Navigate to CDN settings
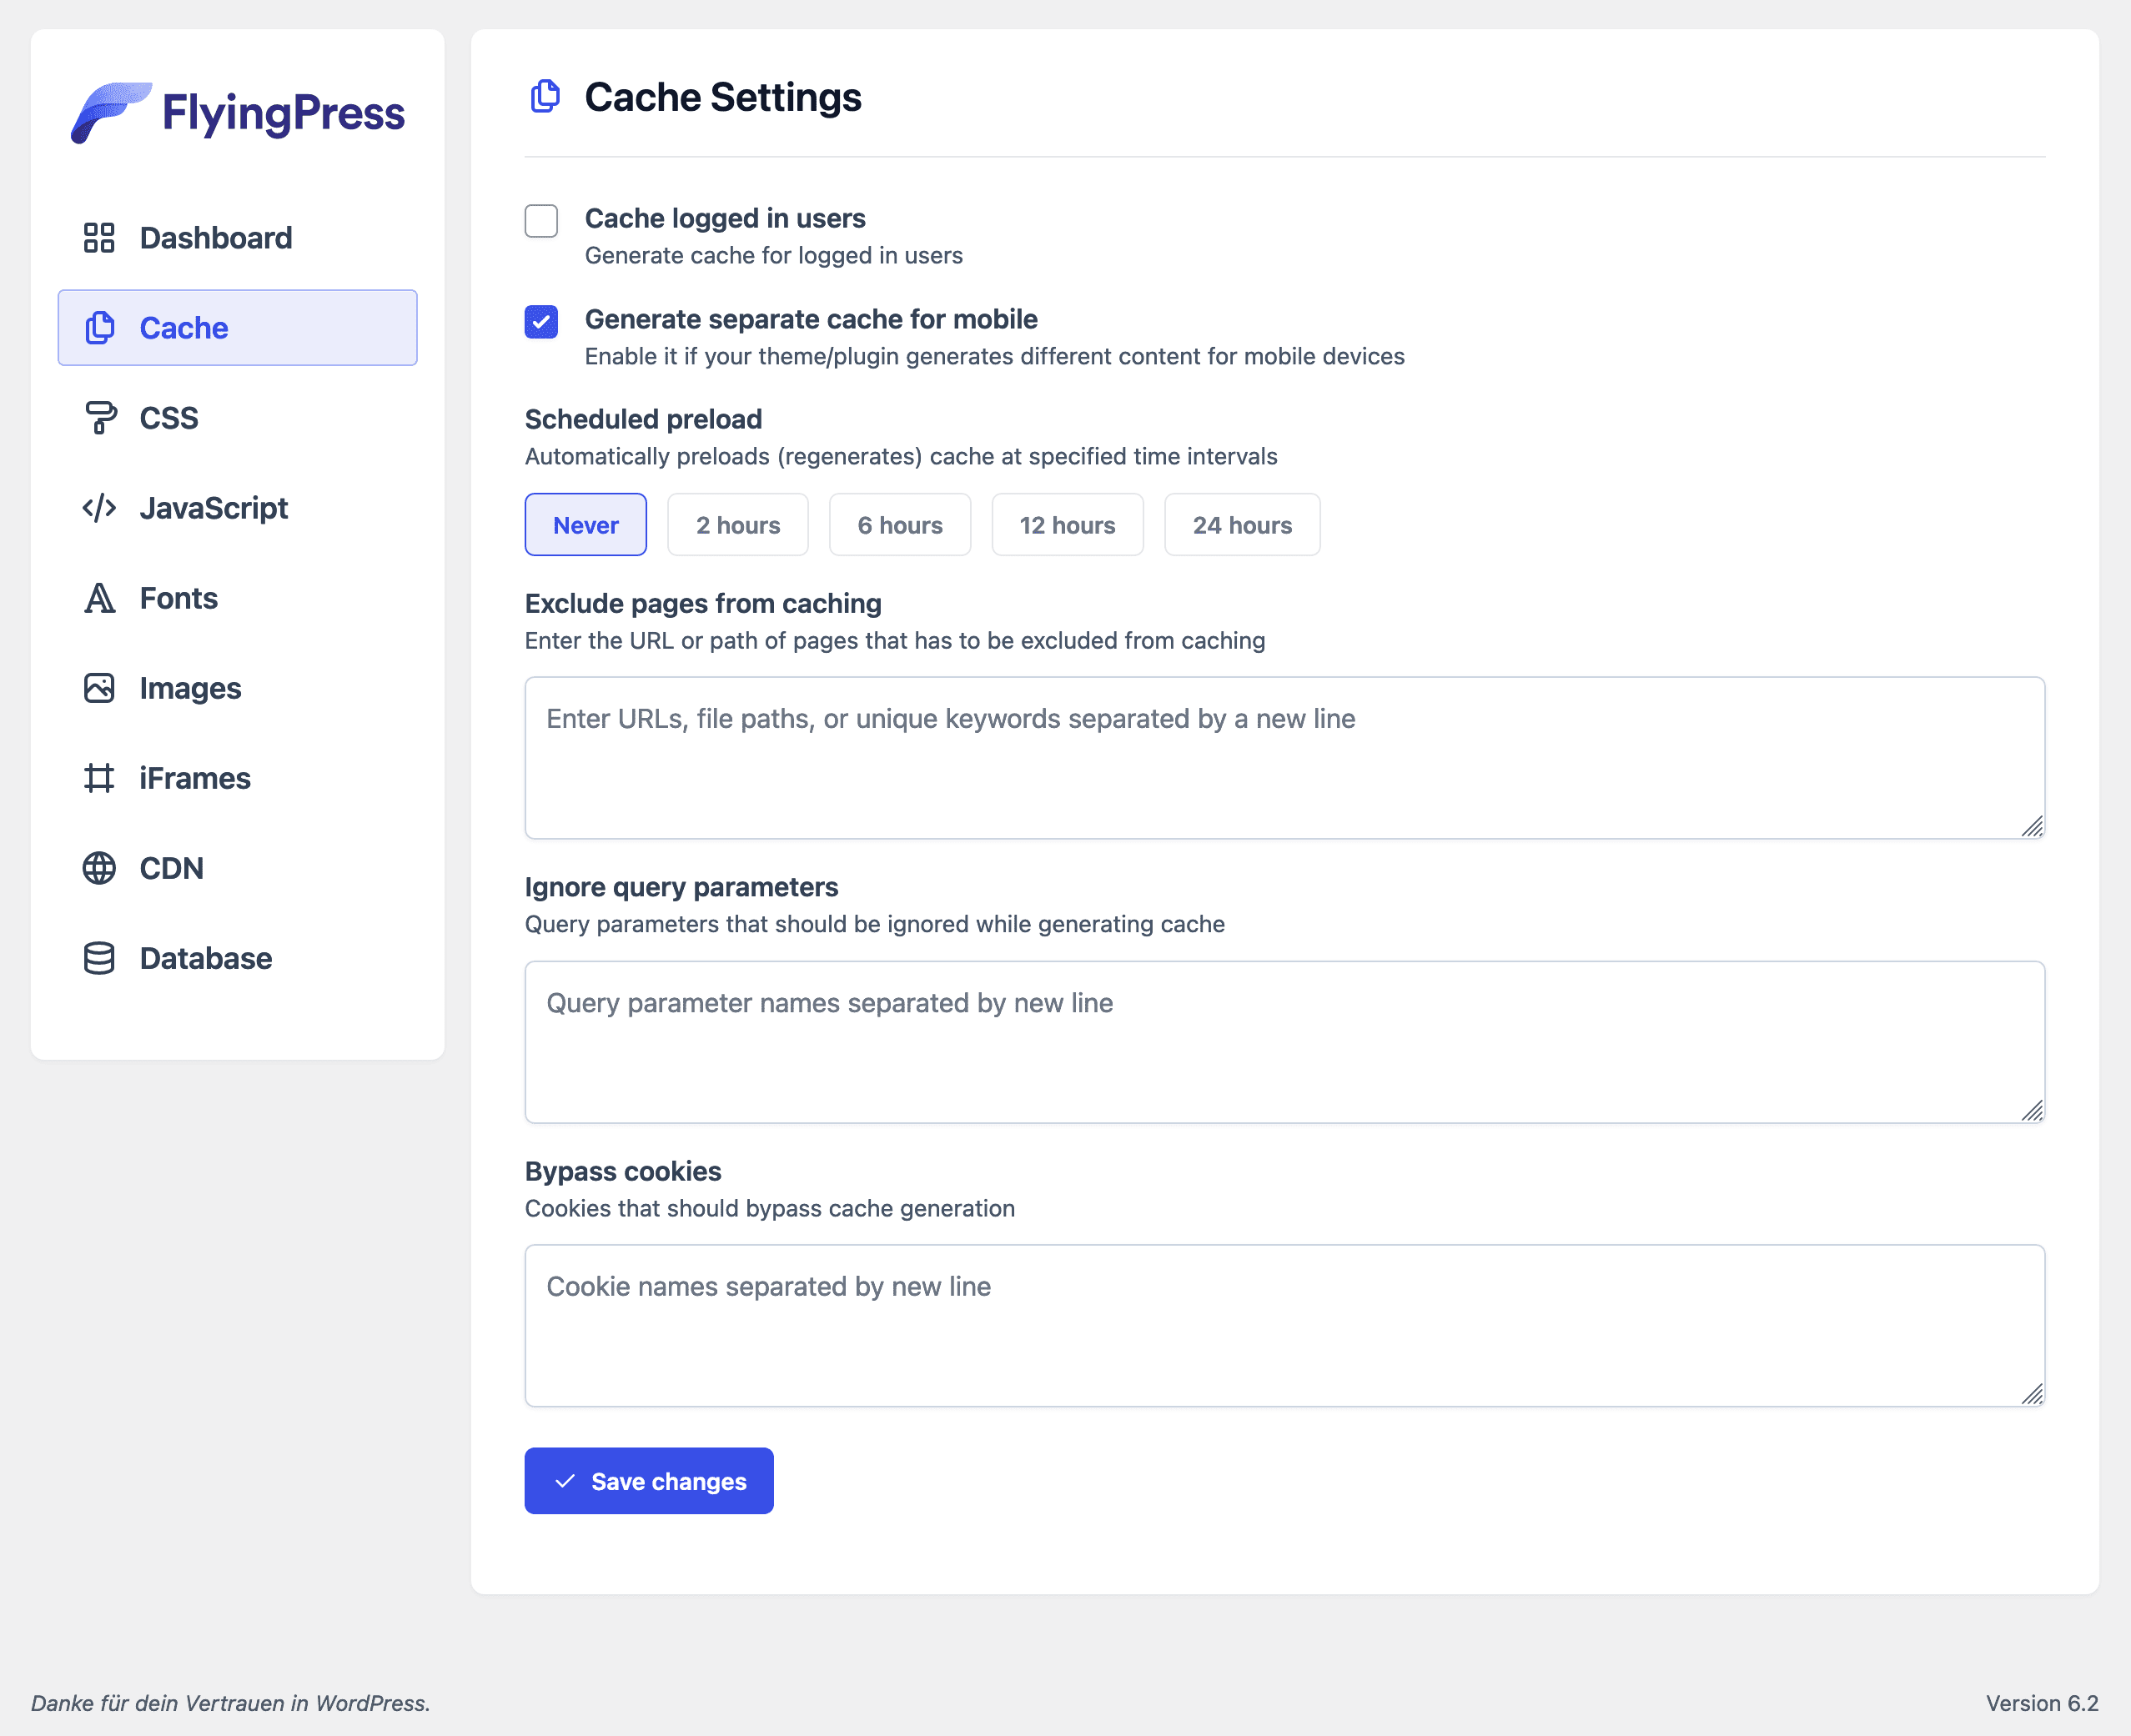The height and width of the screenshot is (1736, 2131). click(238, 868)
